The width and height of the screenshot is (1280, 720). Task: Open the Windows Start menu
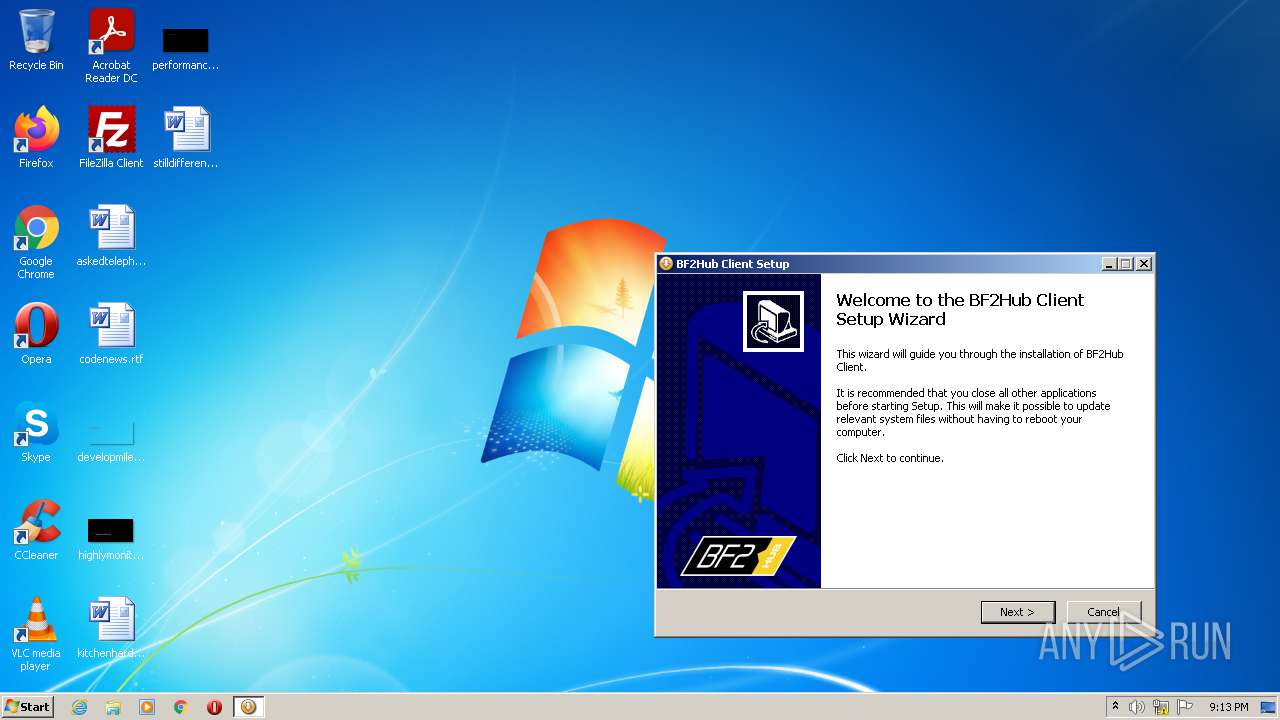tap(28, 706)
